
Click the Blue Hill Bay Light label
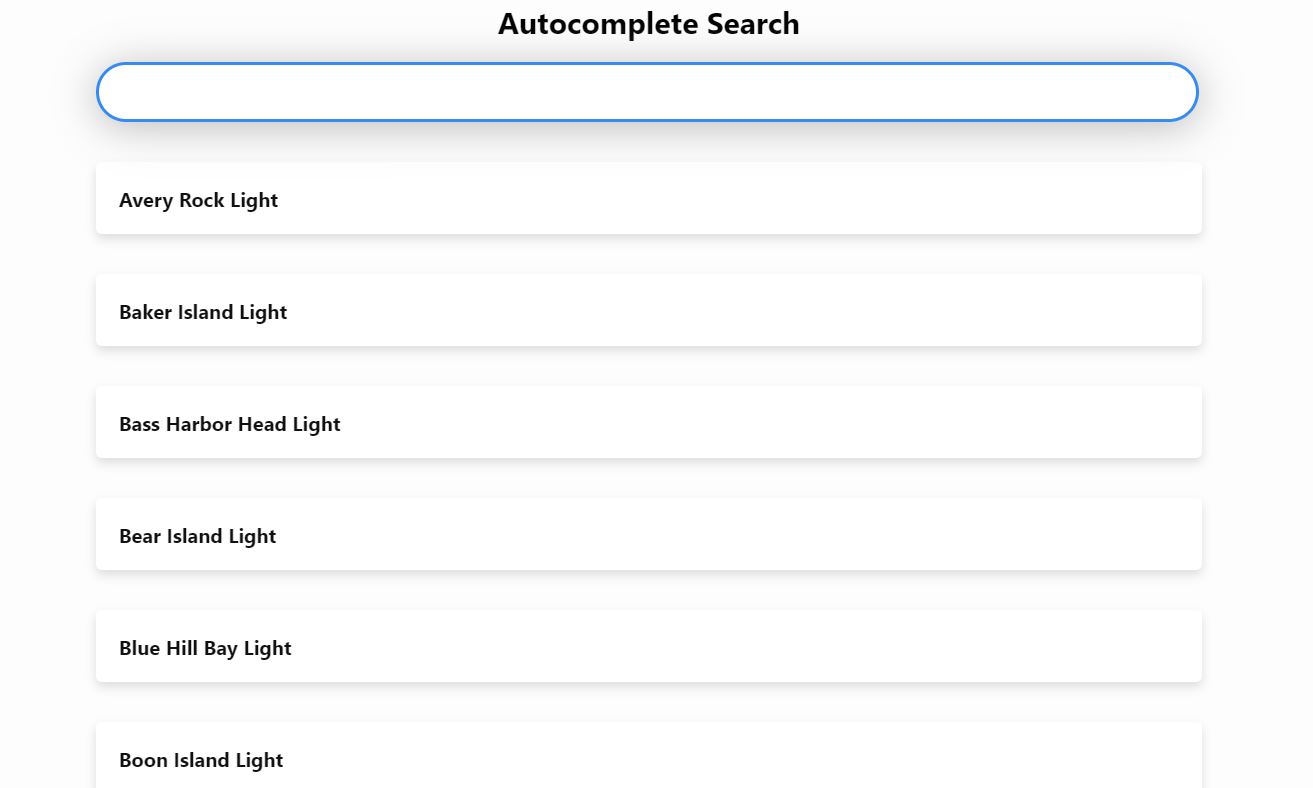pyautogui.click(x=205, y=648)
